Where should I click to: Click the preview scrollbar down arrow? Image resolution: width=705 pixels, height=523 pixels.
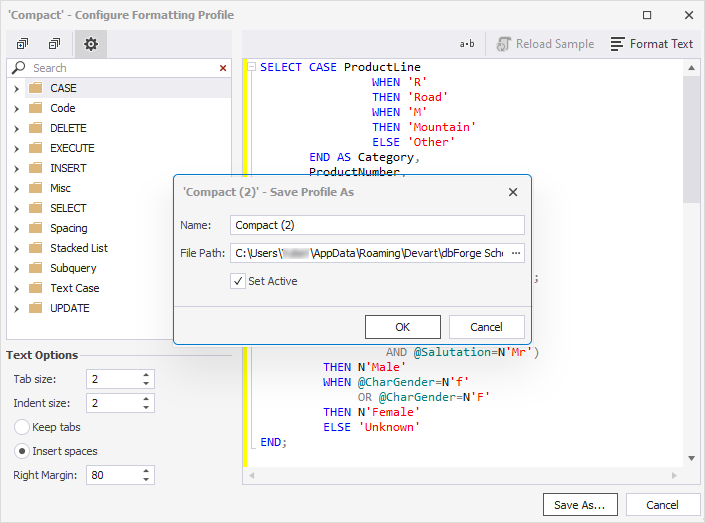click(x=692, y=458)
